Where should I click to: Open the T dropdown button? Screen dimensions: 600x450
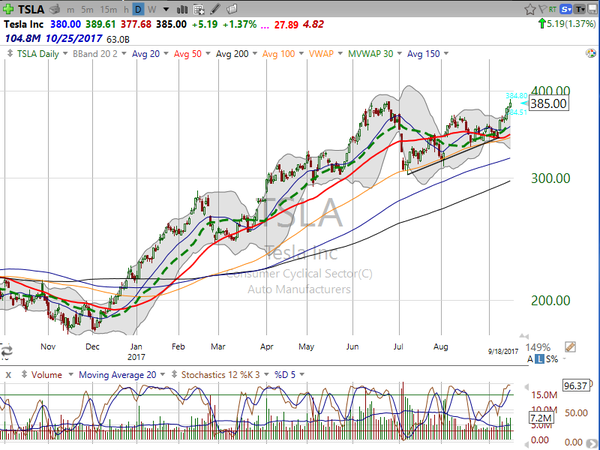580,9
